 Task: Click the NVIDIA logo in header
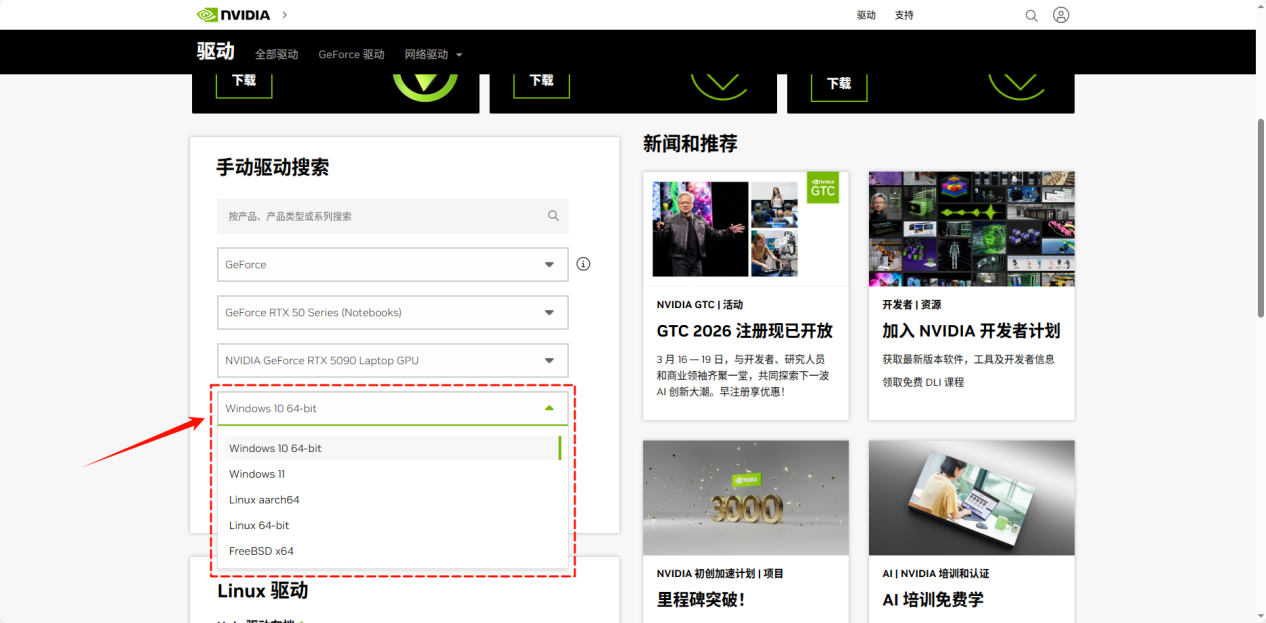[233, 15]
